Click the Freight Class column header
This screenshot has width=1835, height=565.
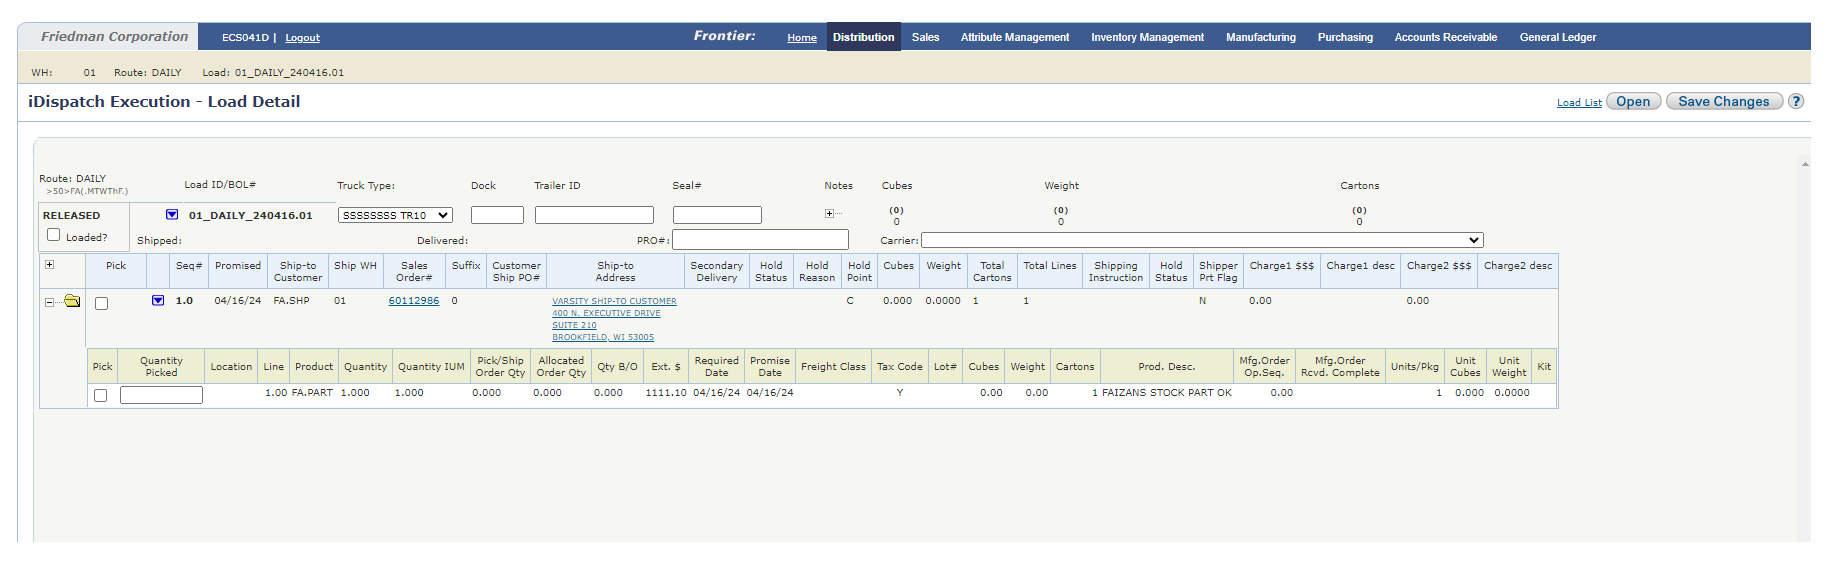[x=833, y=367]
